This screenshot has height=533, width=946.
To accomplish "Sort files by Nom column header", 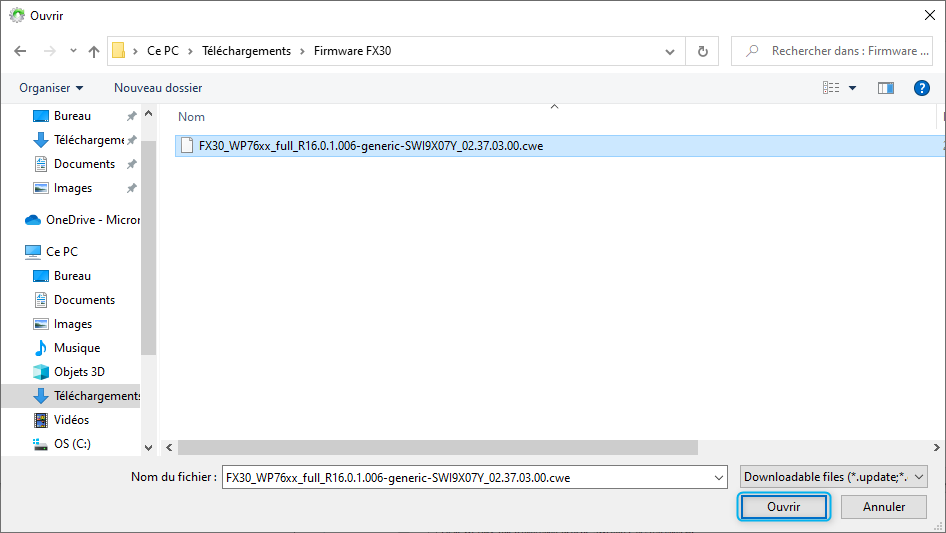I will click(191, 117).
